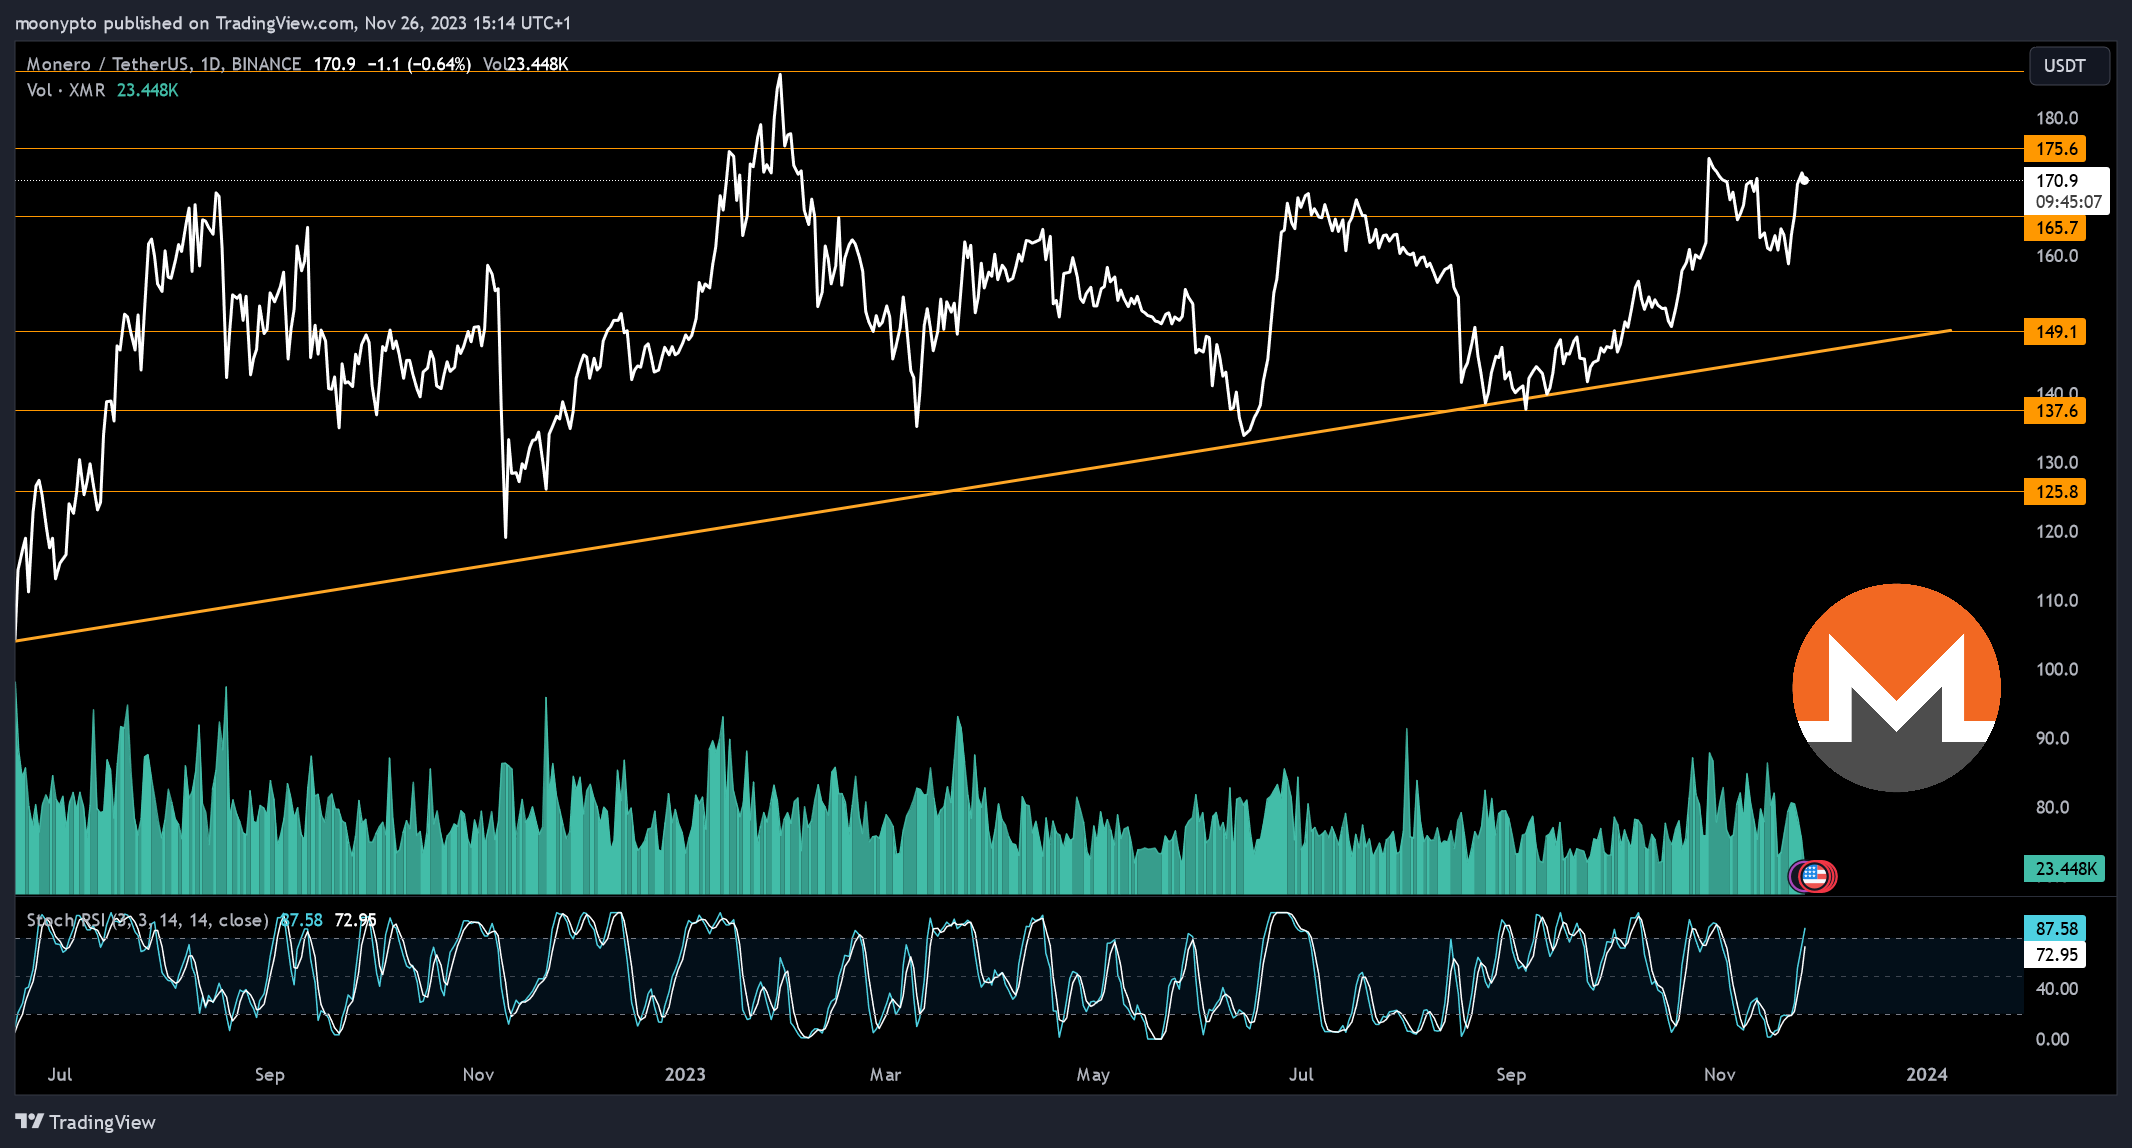Screen dimensions: 2132x1148
Task: Click the May date axis label
Action: (1093, 1075)
